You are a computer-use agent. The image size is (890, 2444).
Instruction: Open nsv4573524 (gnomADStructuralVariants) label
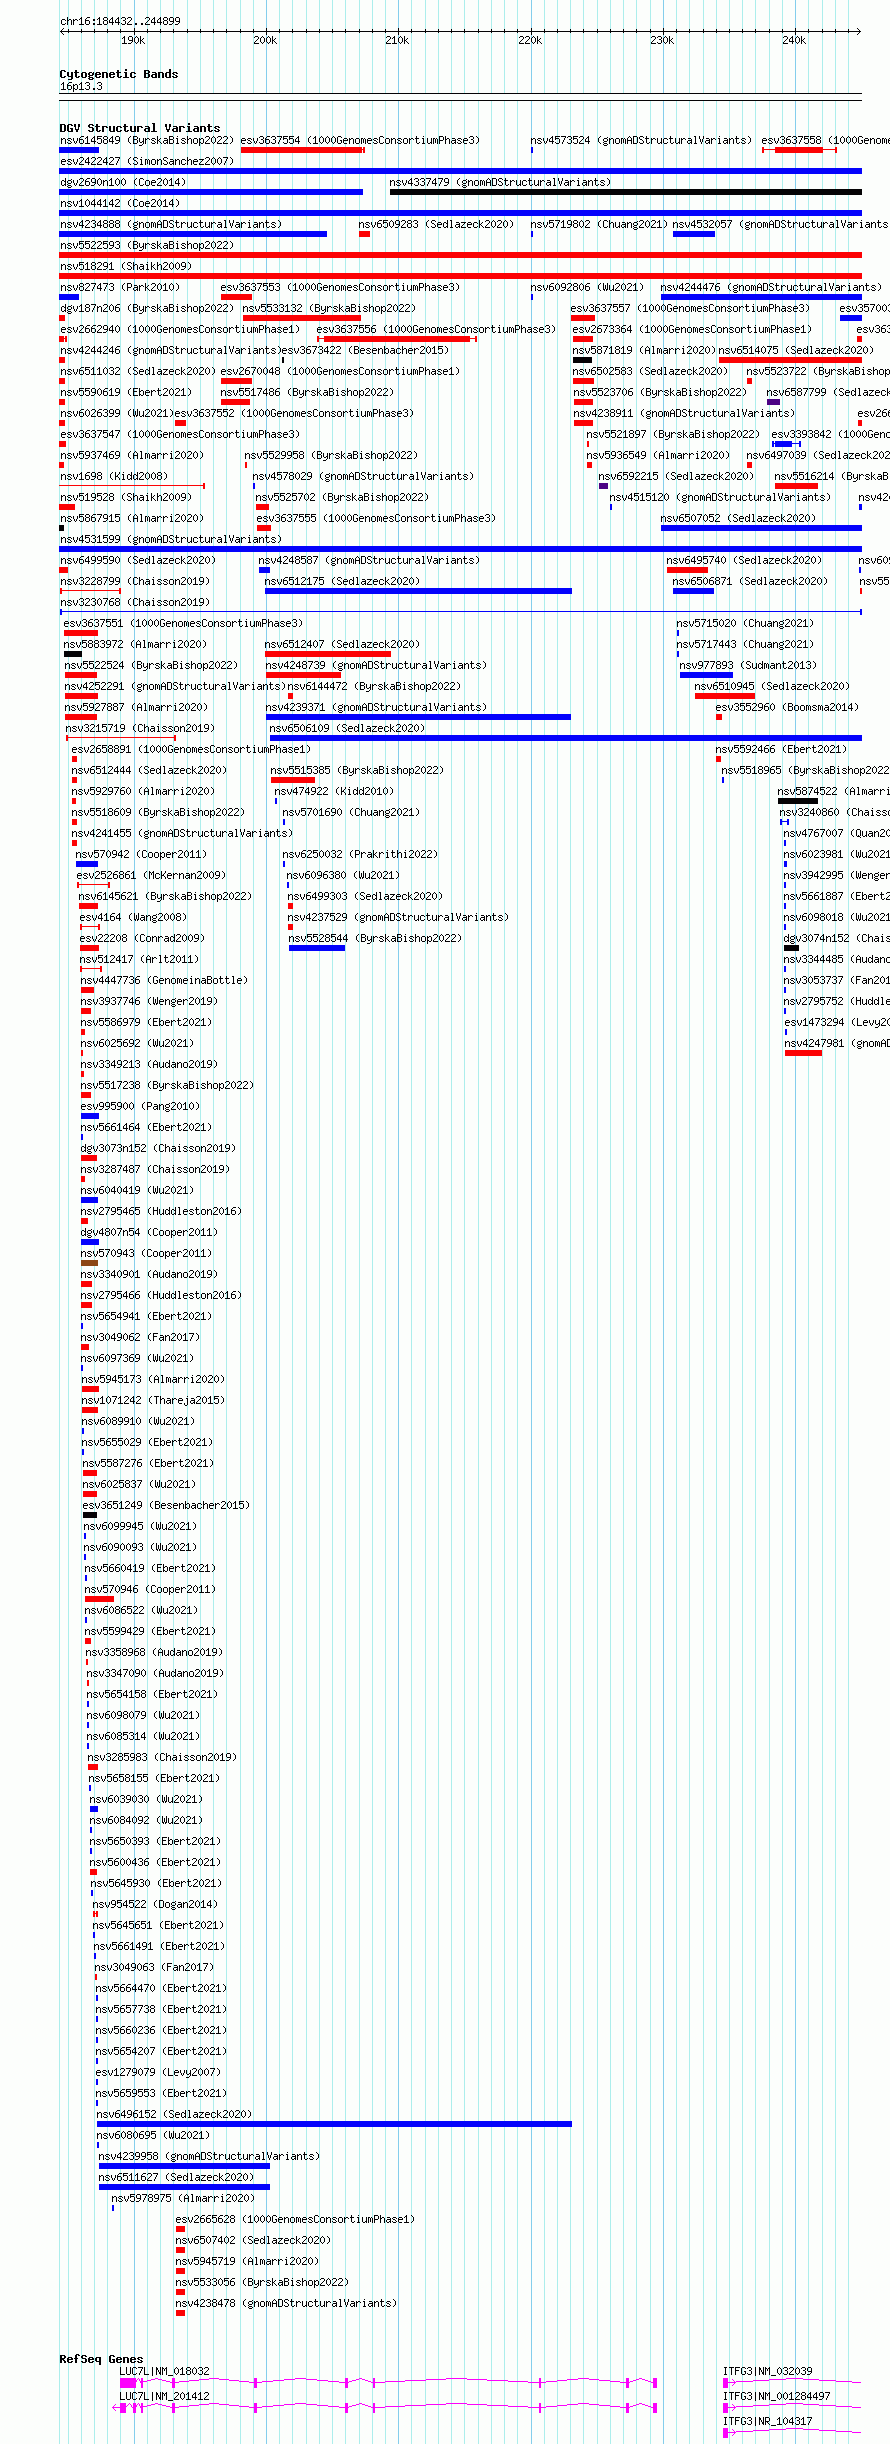641,141
